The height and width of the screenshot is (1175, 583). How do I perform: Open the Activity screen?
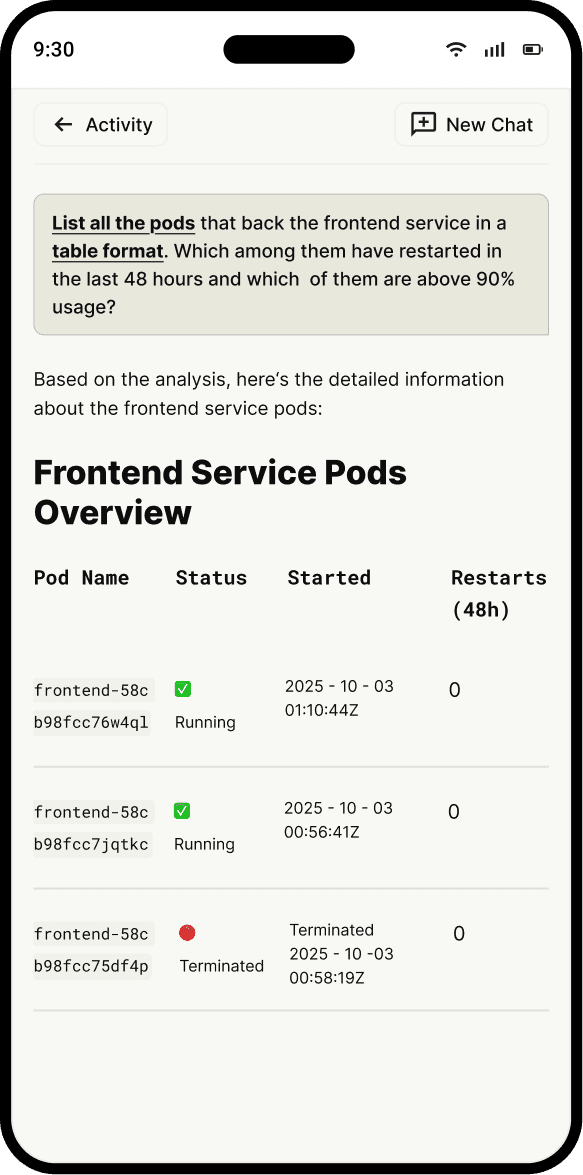100,124
